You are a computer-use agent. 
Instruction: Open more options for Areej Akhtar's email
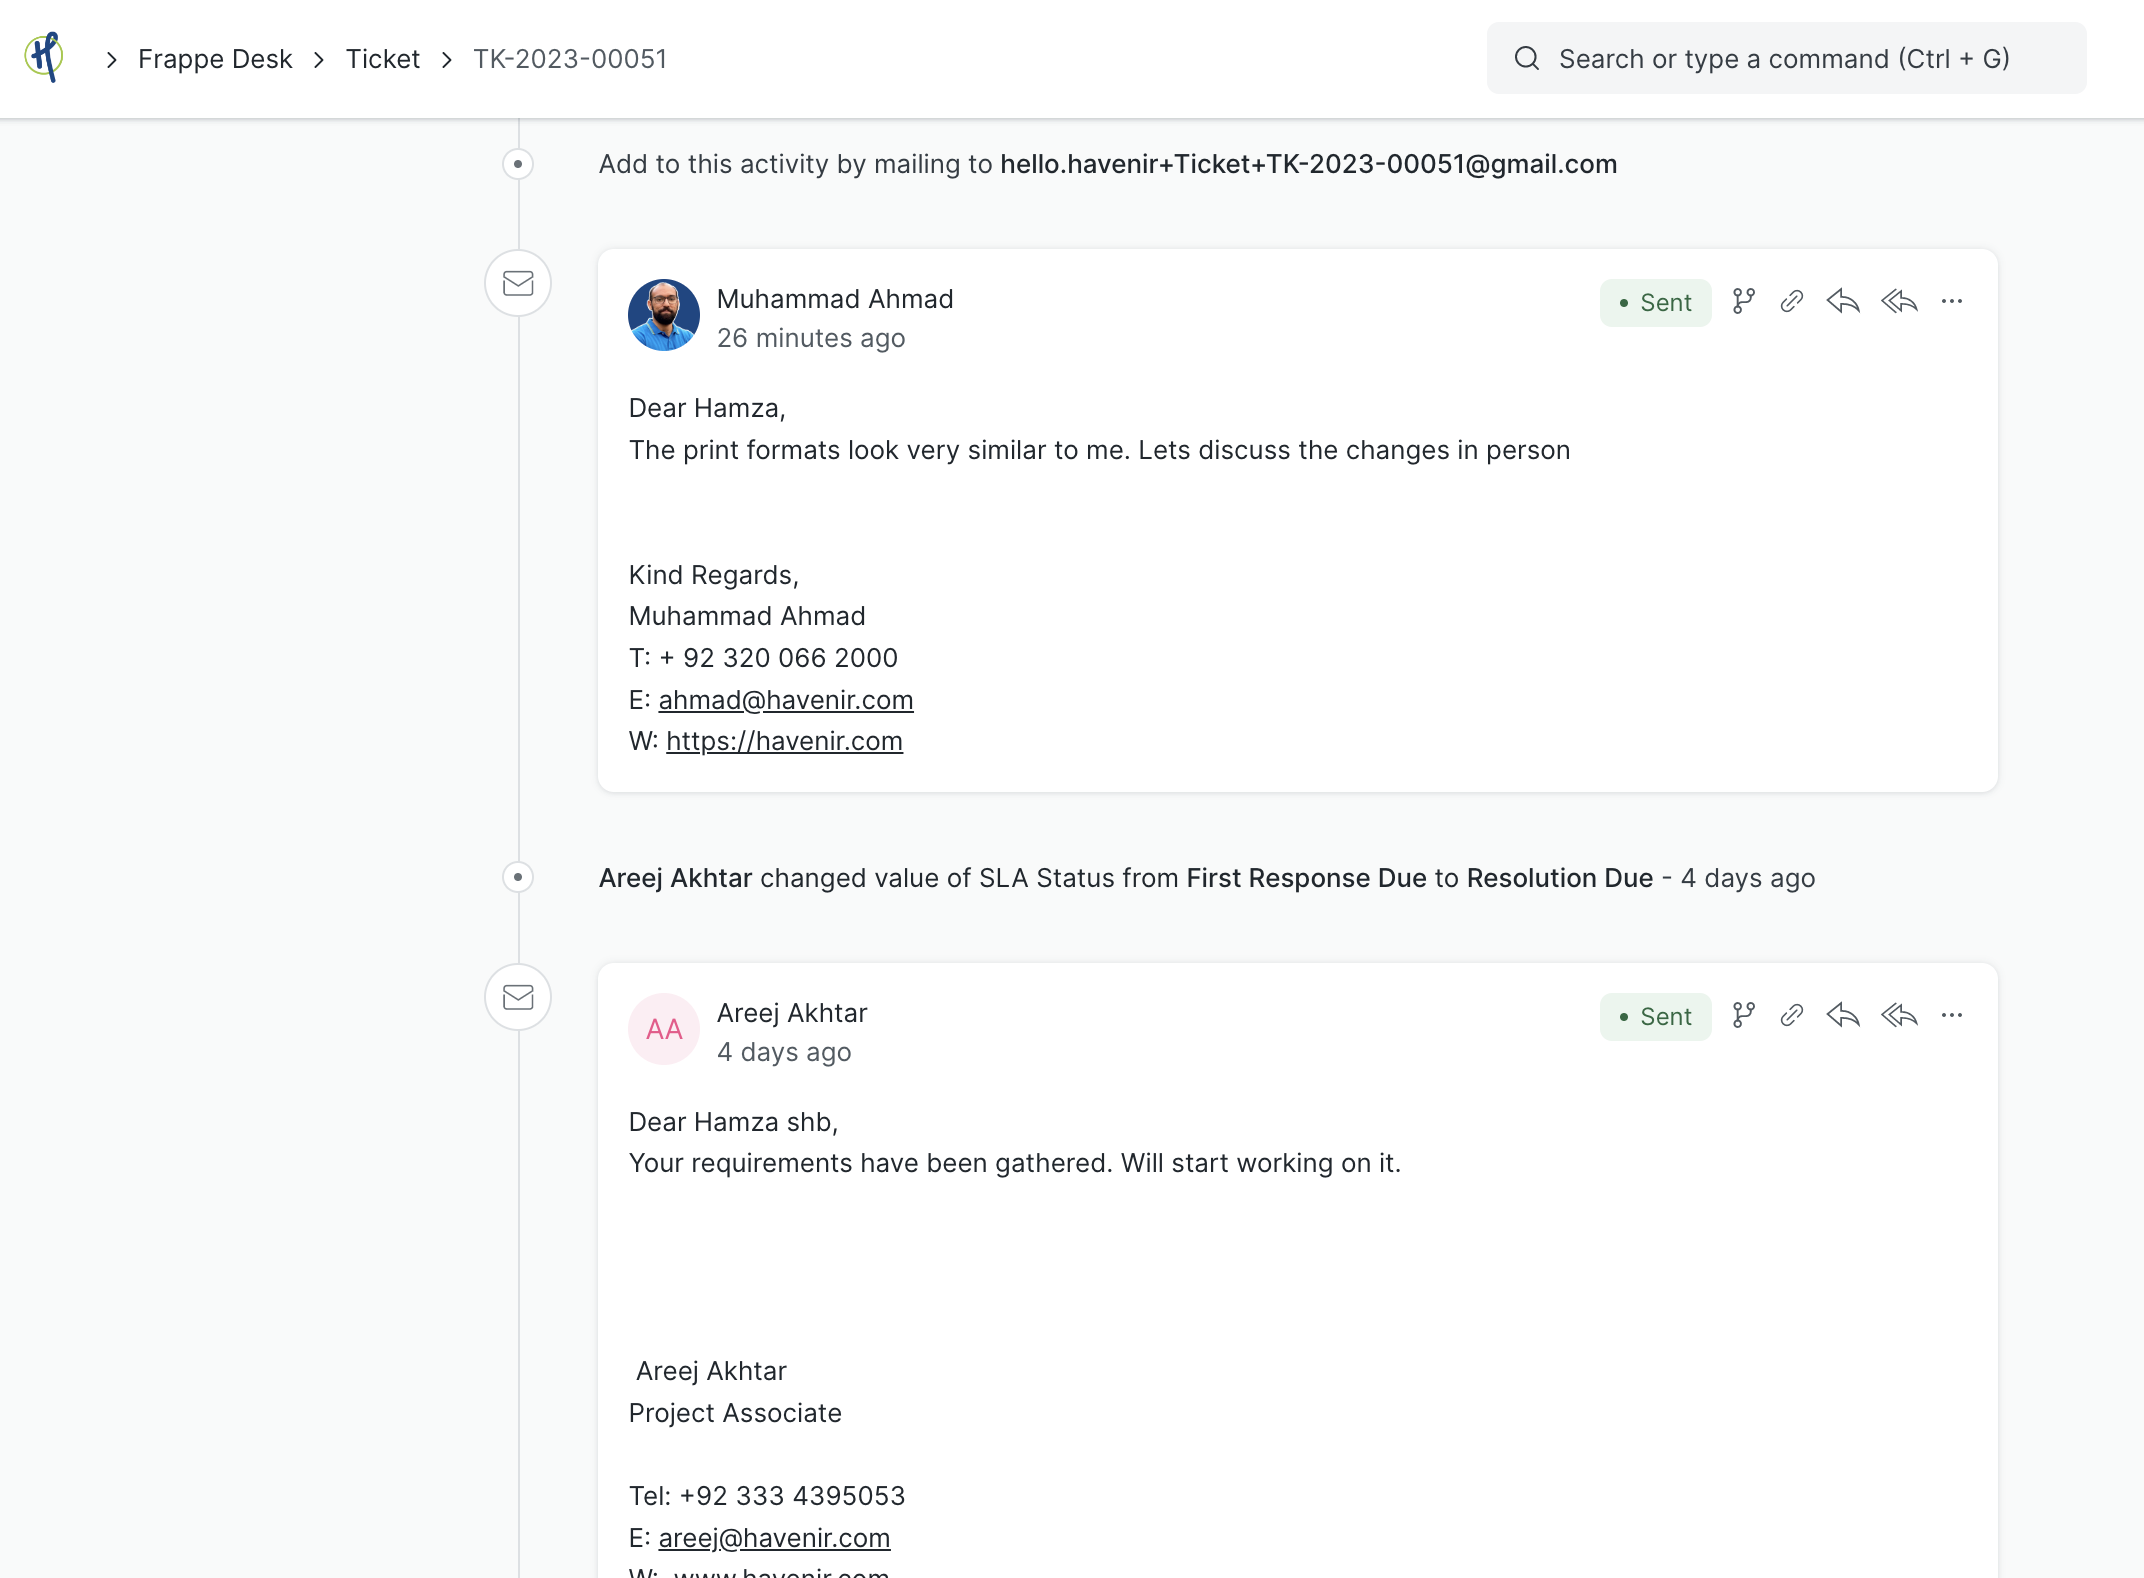[x=1952, y=1015]
